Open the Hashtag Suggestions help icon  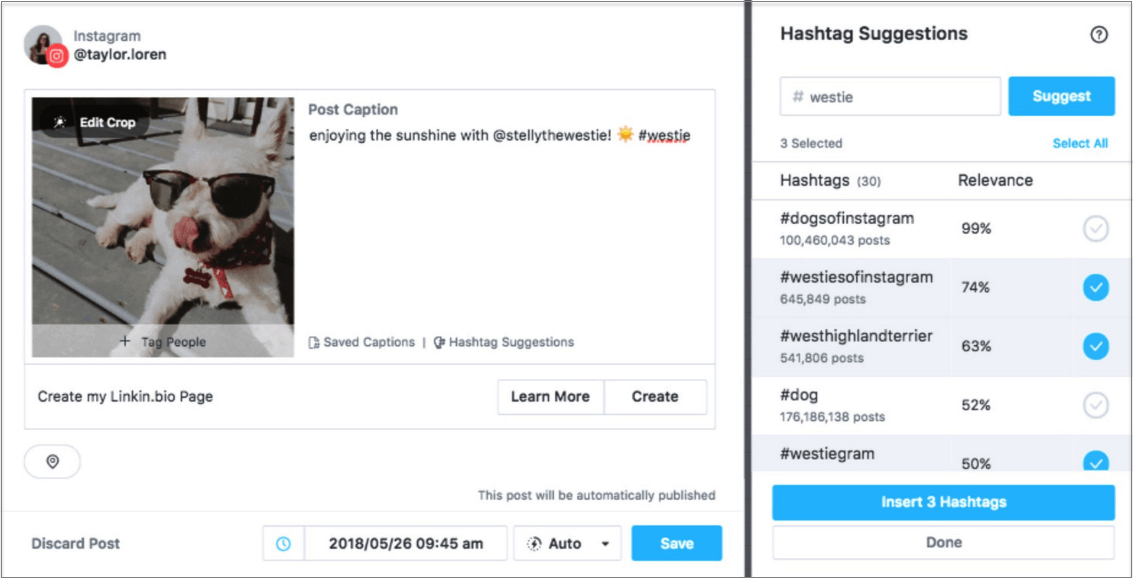point(1099,35)
